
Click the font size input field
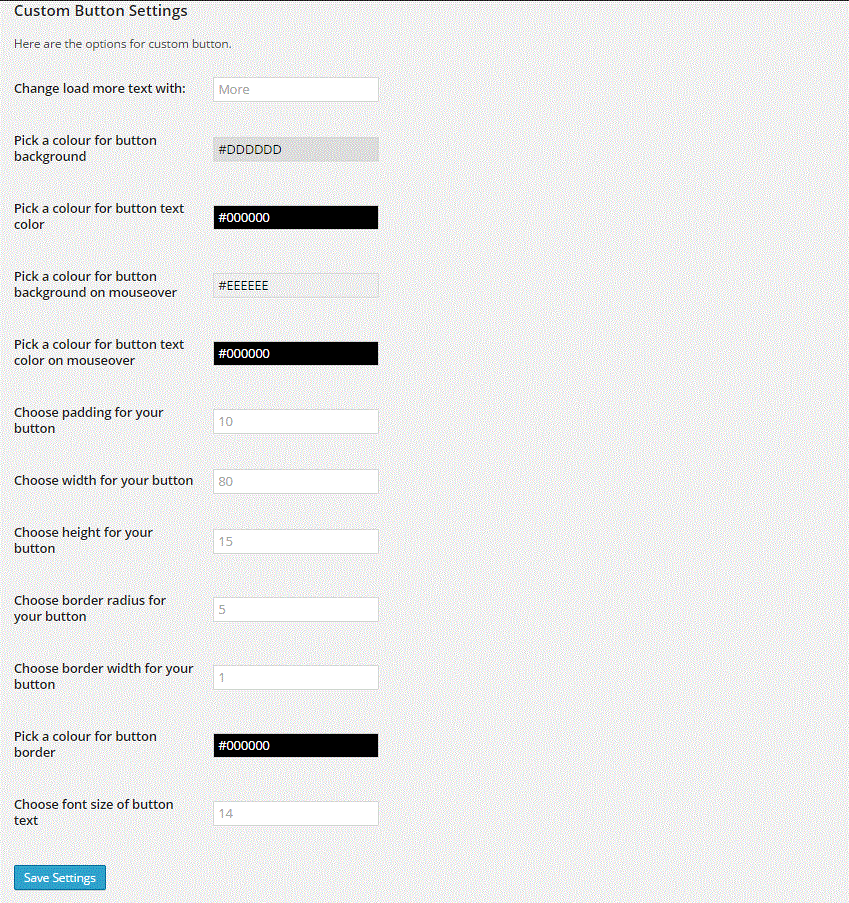point(295,813)
